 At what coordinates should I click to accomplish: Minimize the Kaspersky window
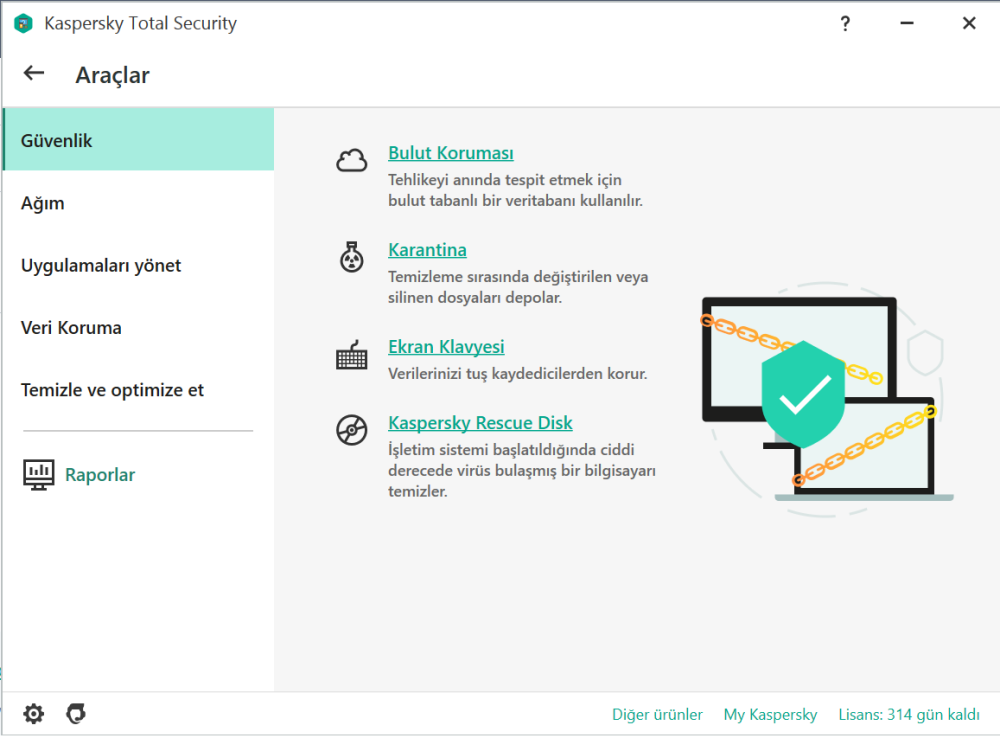(907, 24)
